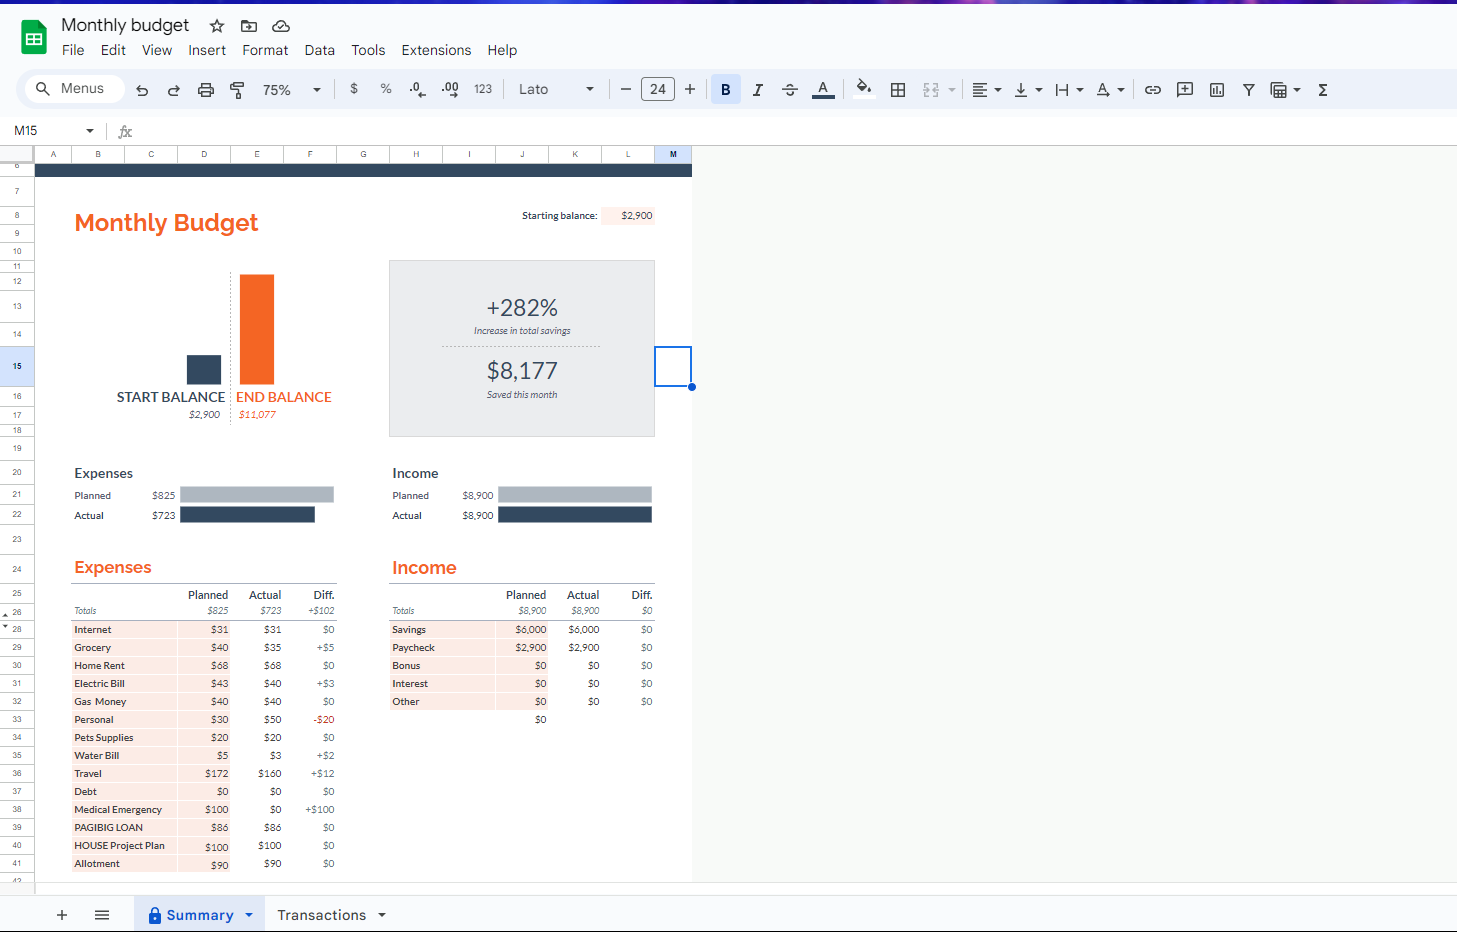Image resolution: width=1457 pixels, height=932 pixels.
Task: Open the fill color bucket
Action: (864, 88)
